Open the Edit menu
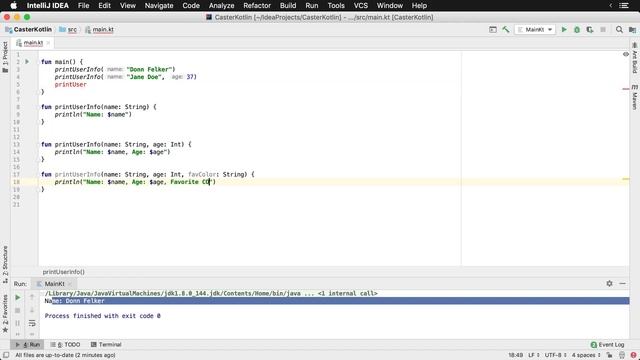 click(x=104, y=6)
